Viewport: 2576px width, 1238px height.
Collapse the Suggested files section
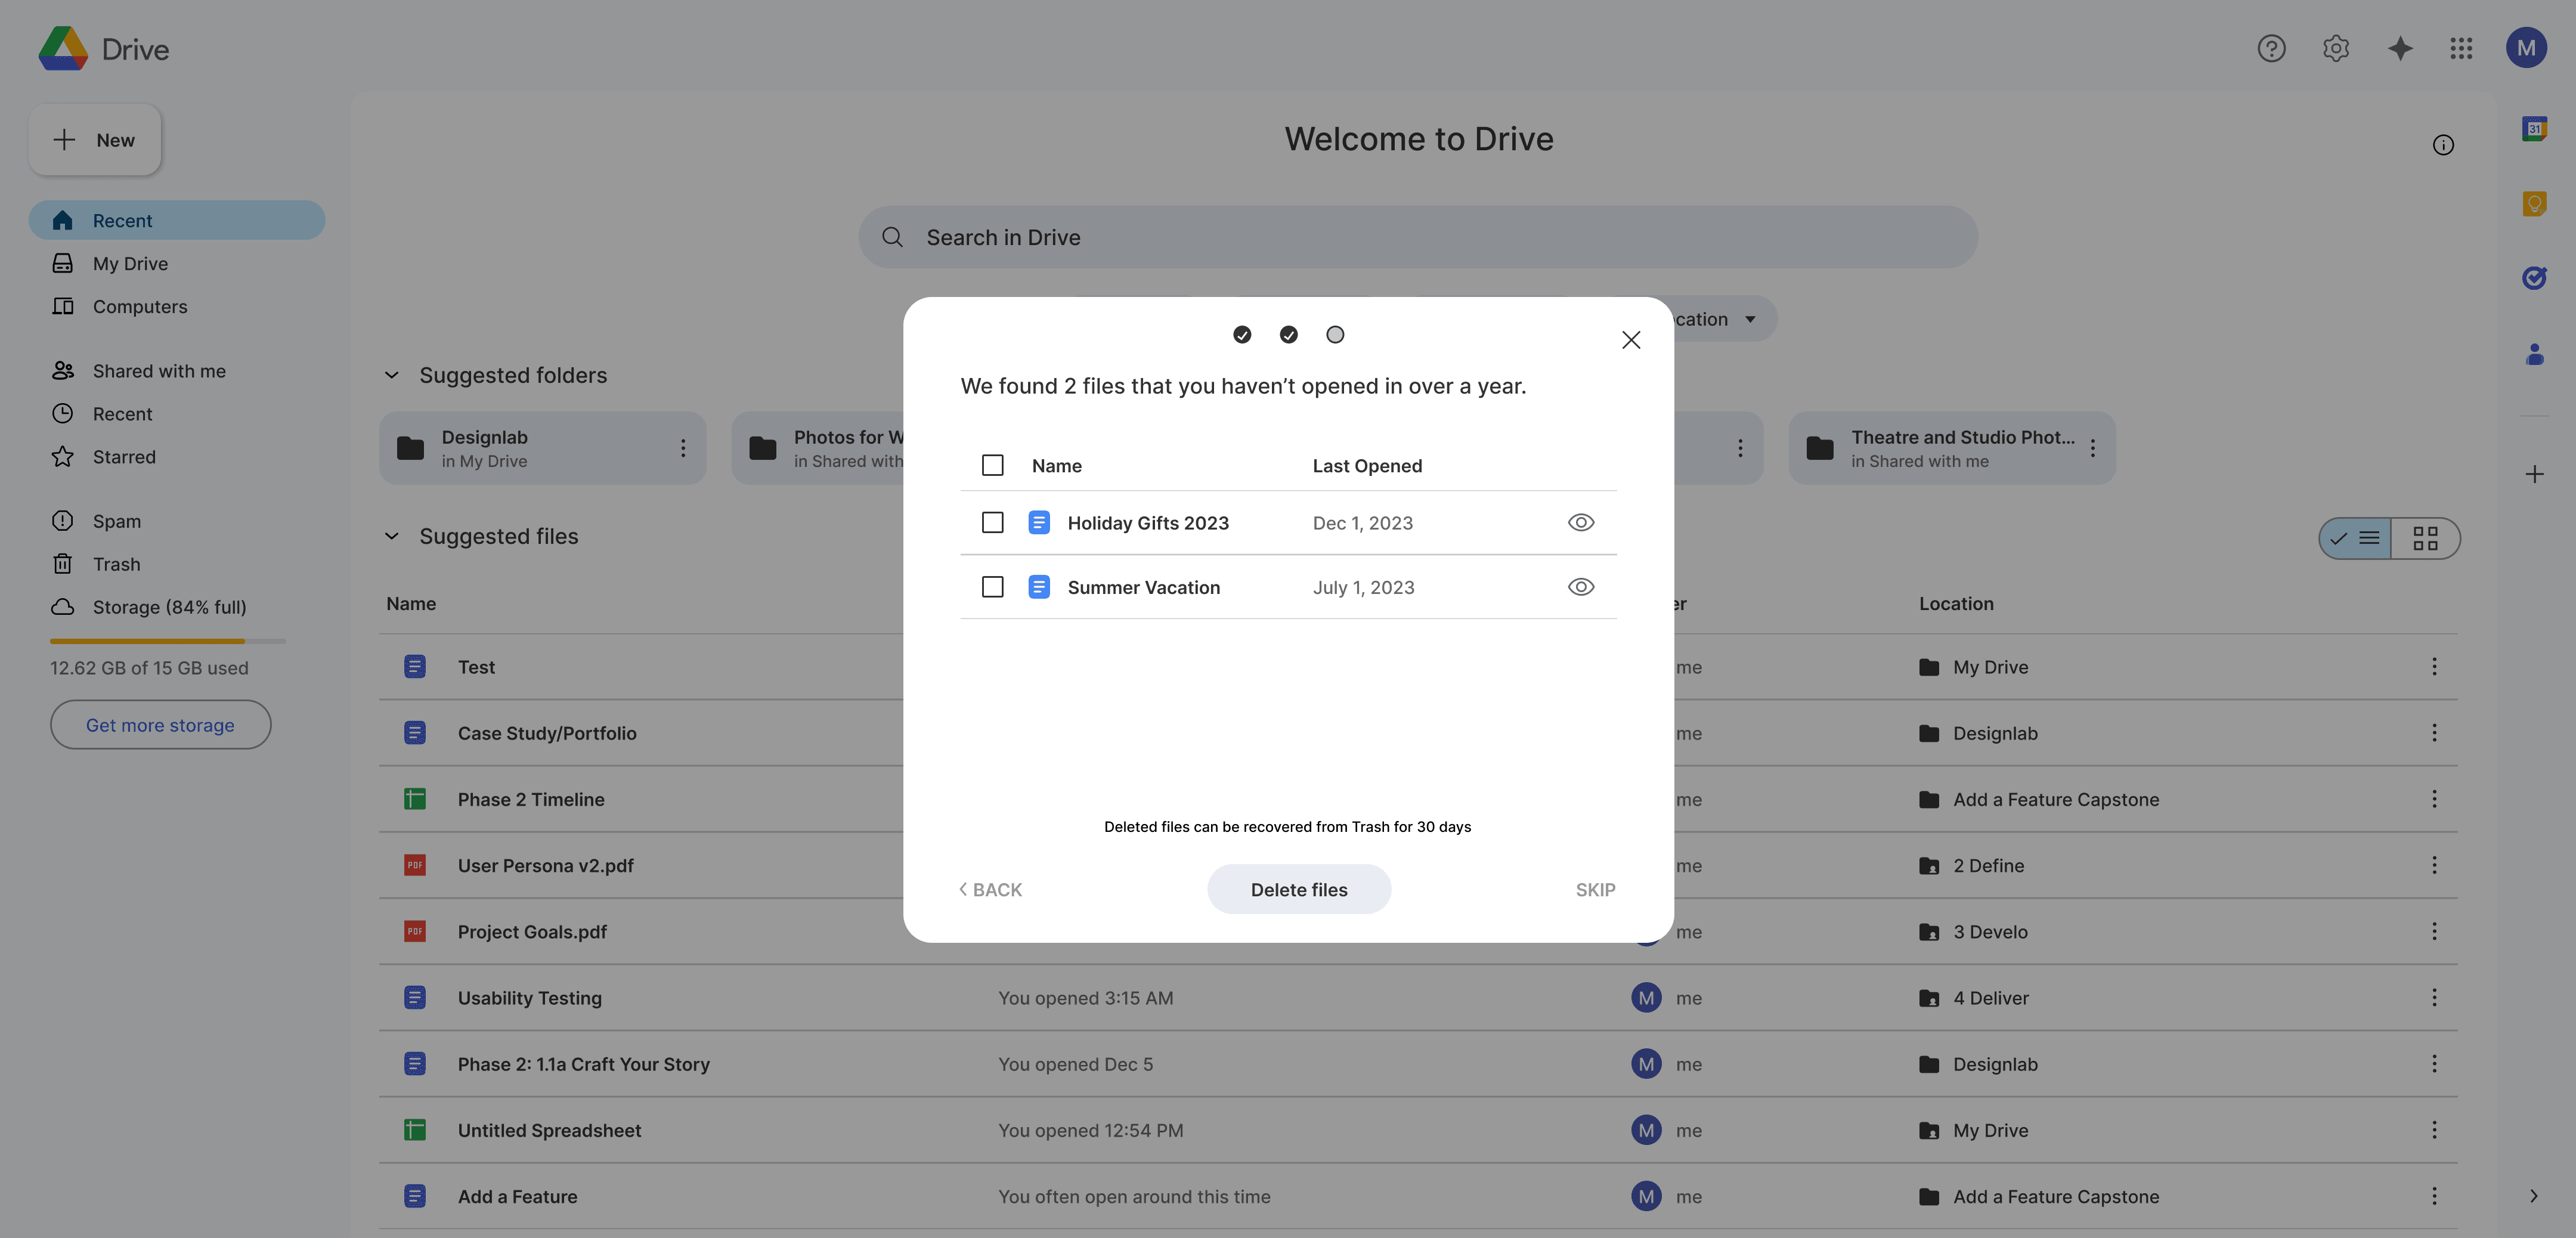point(392,536)
